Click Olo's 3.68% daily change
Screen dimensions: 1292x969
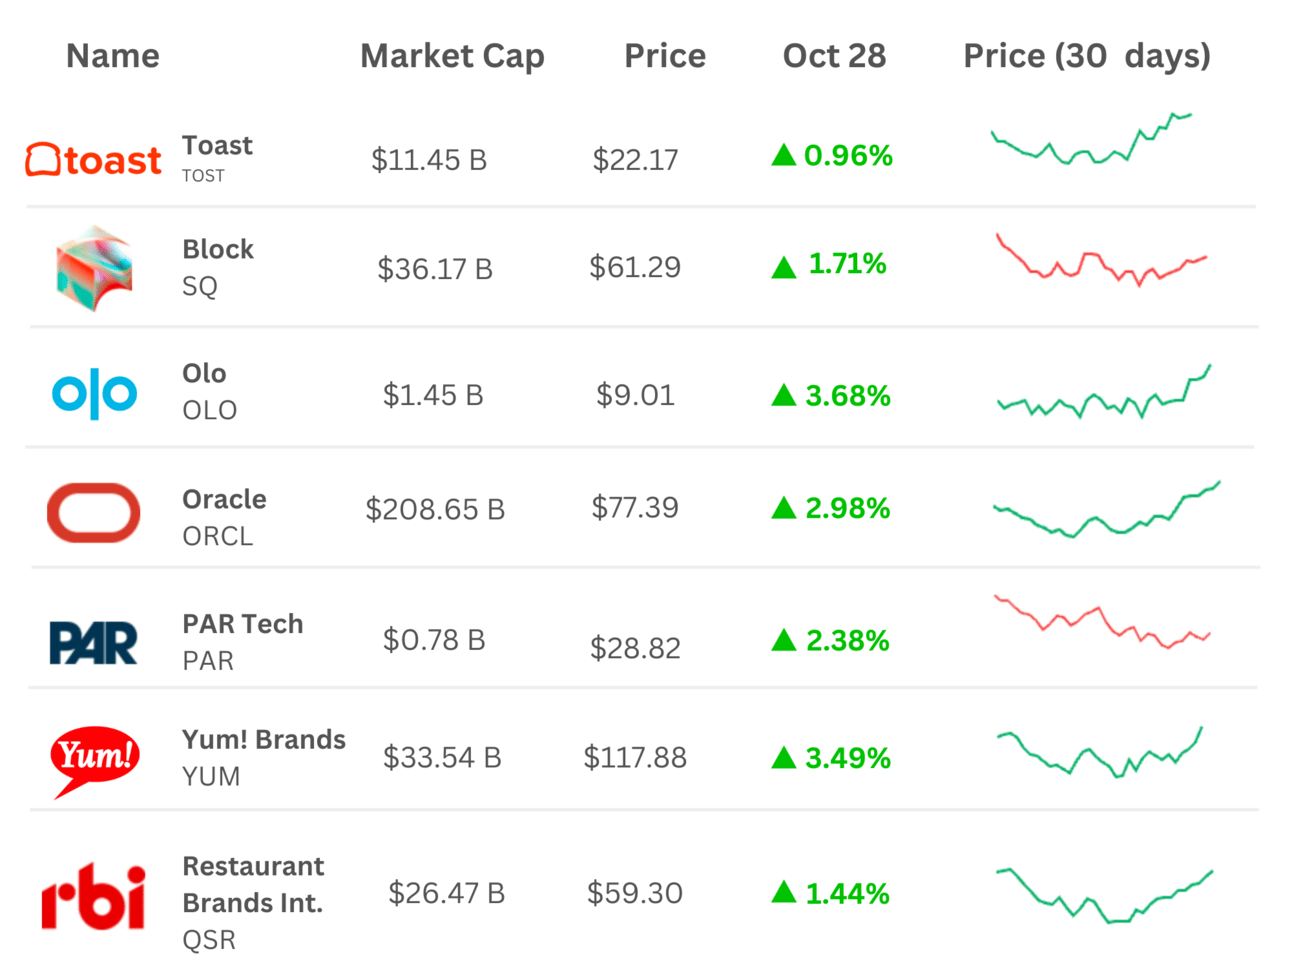[x=848, y=396]
